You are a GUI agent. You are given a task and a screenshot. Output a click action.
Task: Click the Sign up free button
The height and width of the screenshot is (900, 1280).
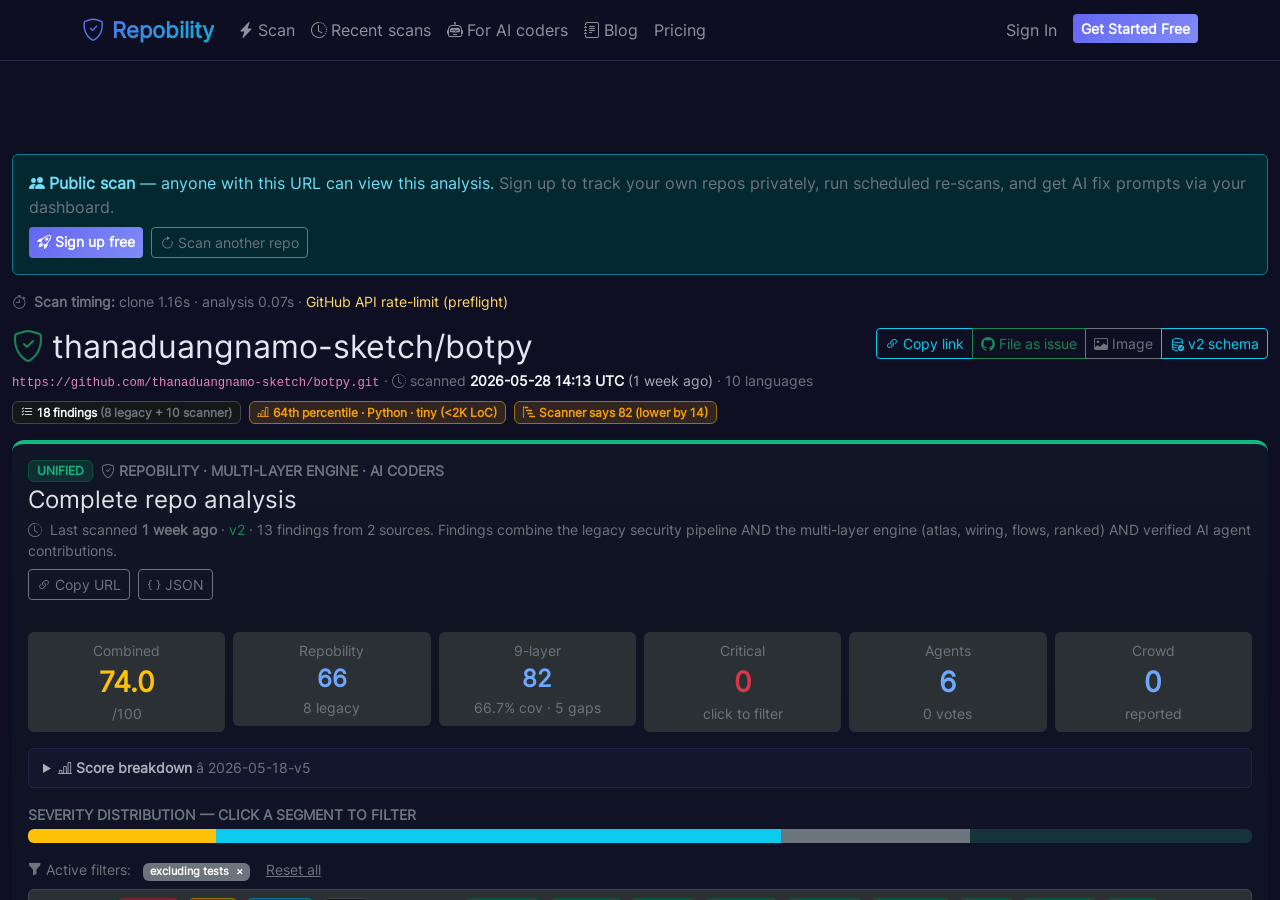tap(86, 242)
